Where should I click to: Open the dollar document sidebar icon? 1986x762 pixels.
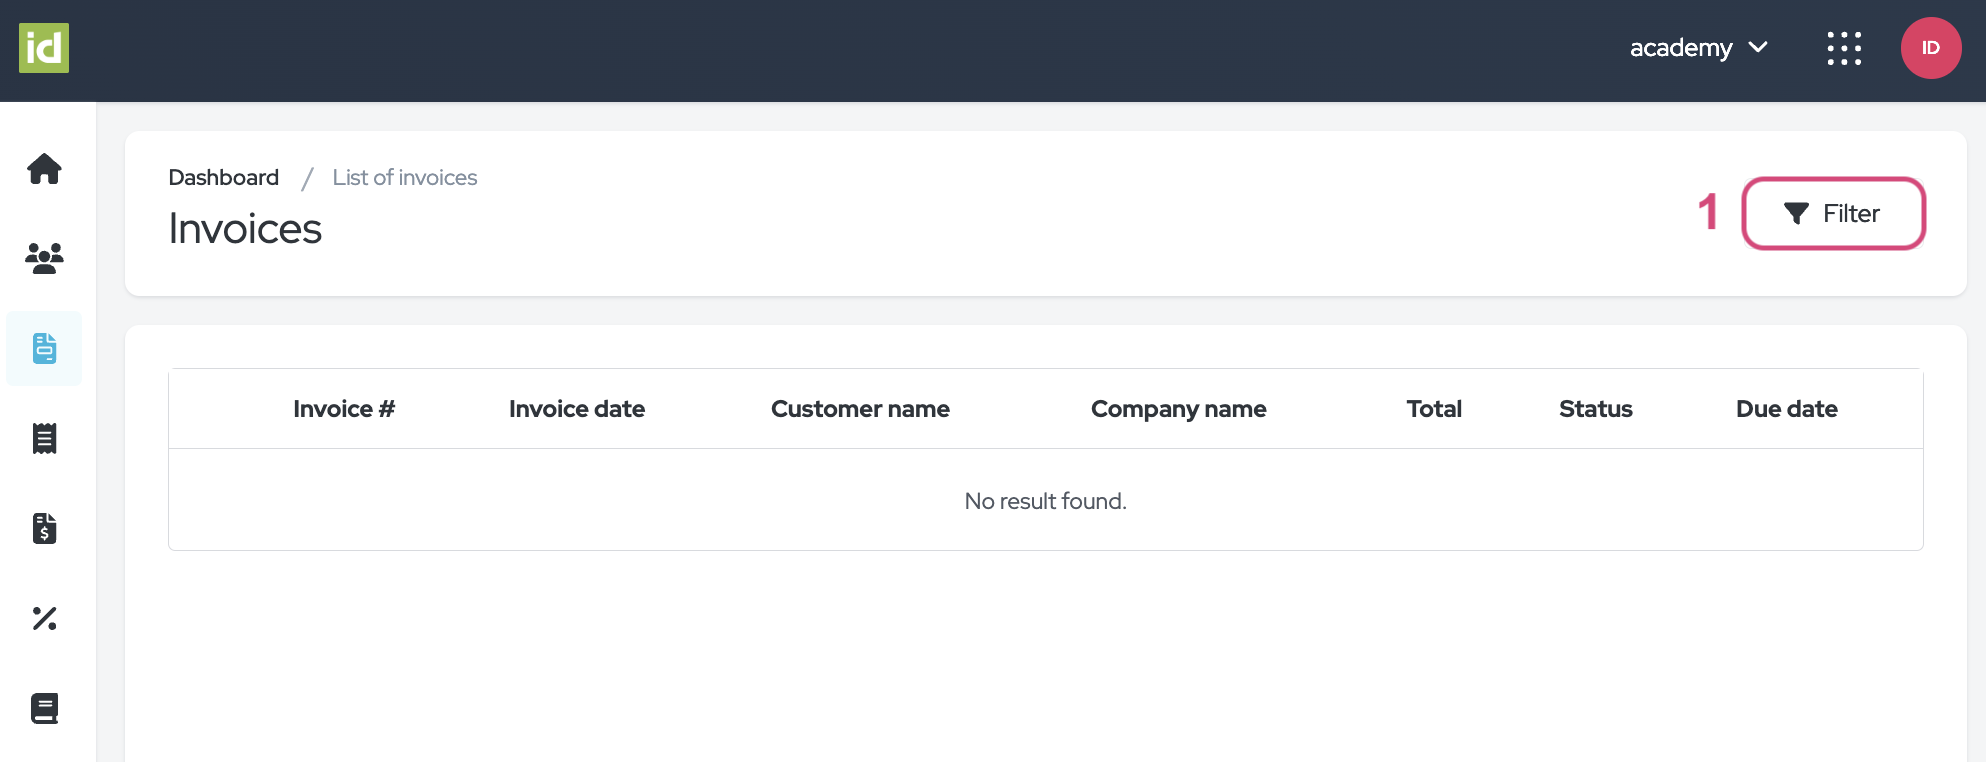pyautogui.click(x=44, y=528)
